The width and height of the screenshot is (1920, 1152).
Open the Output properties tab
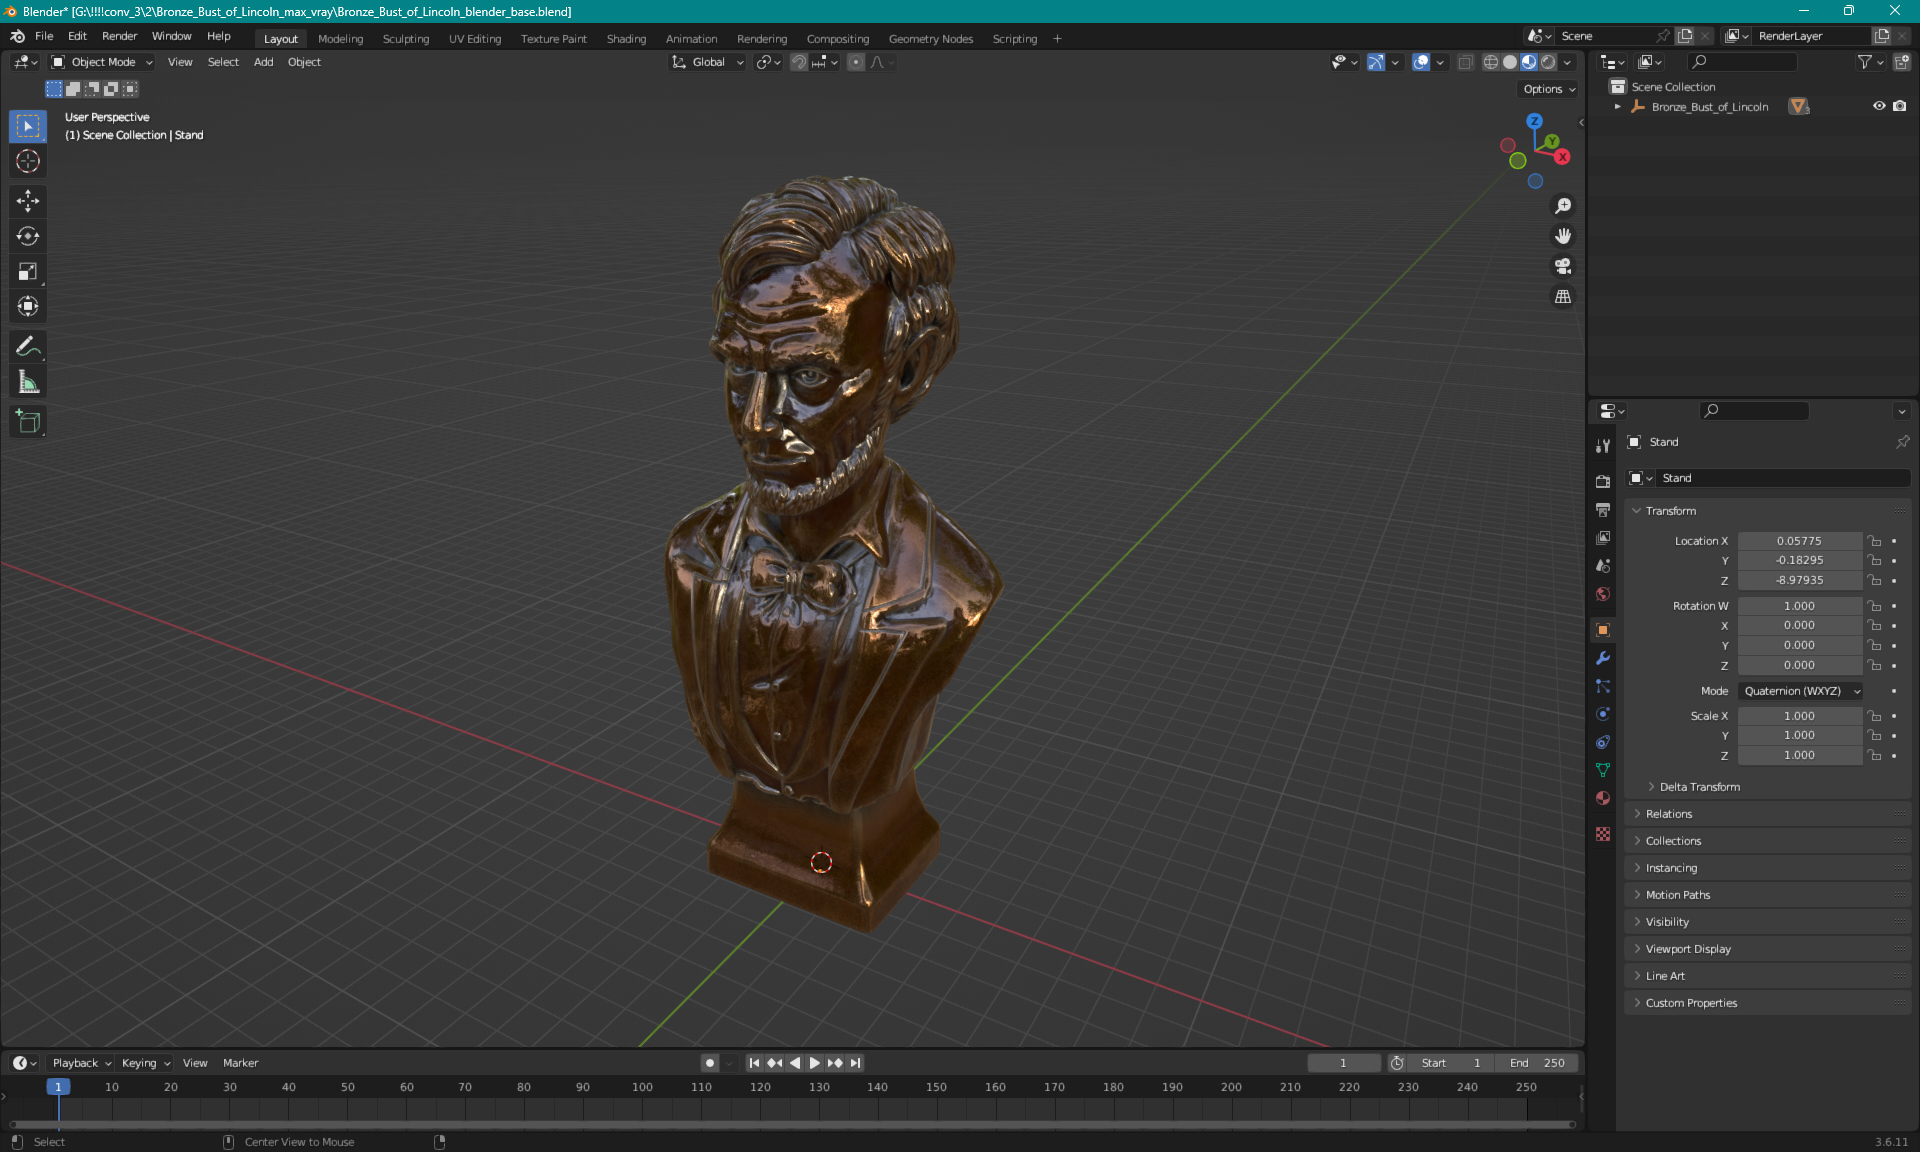(x=1603, y=509)
